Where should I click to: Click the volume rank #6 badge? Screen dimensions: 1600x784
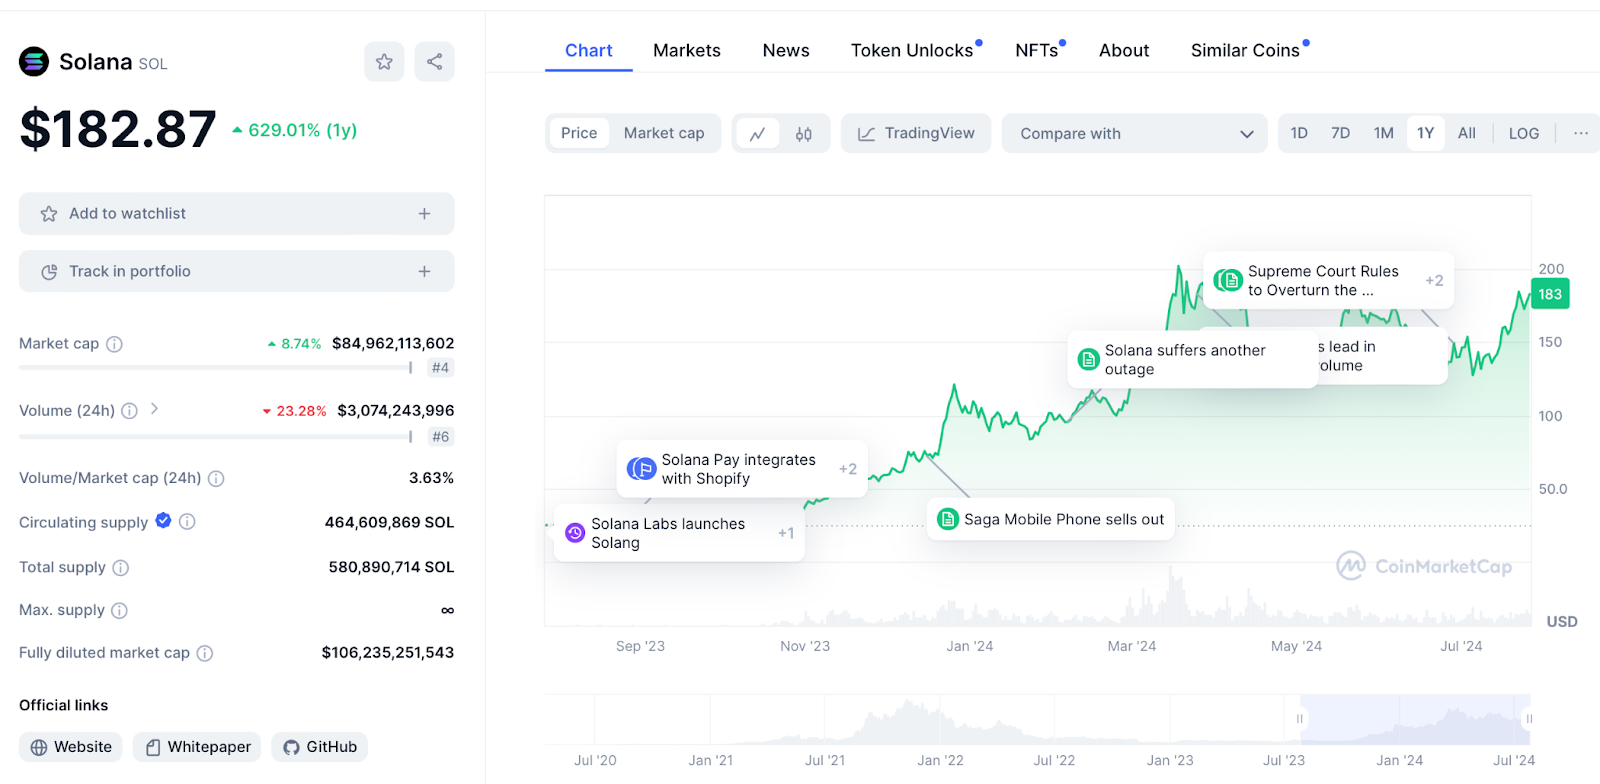(x=440, y=437)
